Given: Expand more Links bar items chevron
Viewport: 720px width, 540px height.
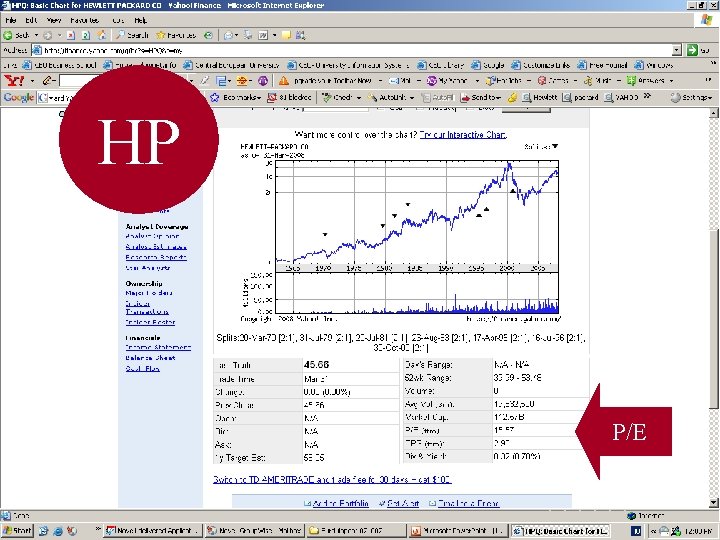Looking at the screenshot, I should (x=713, y=63).
